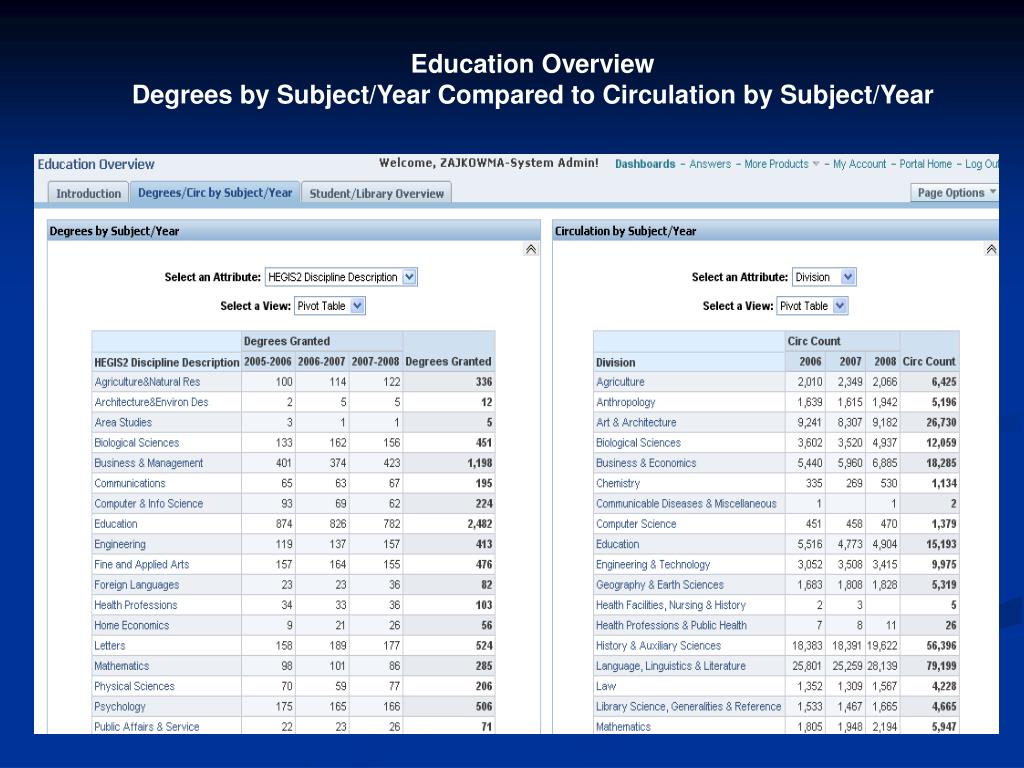Viewport: 1024px width, 768px height.
Task: Select the Education total value 2,482
Action: tap(480, 524)
